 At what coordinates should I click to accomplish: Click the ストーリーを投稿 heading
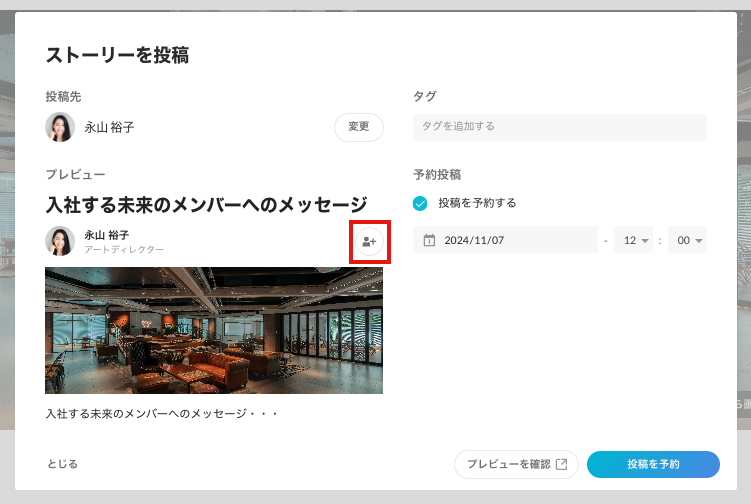click(117, 55)
